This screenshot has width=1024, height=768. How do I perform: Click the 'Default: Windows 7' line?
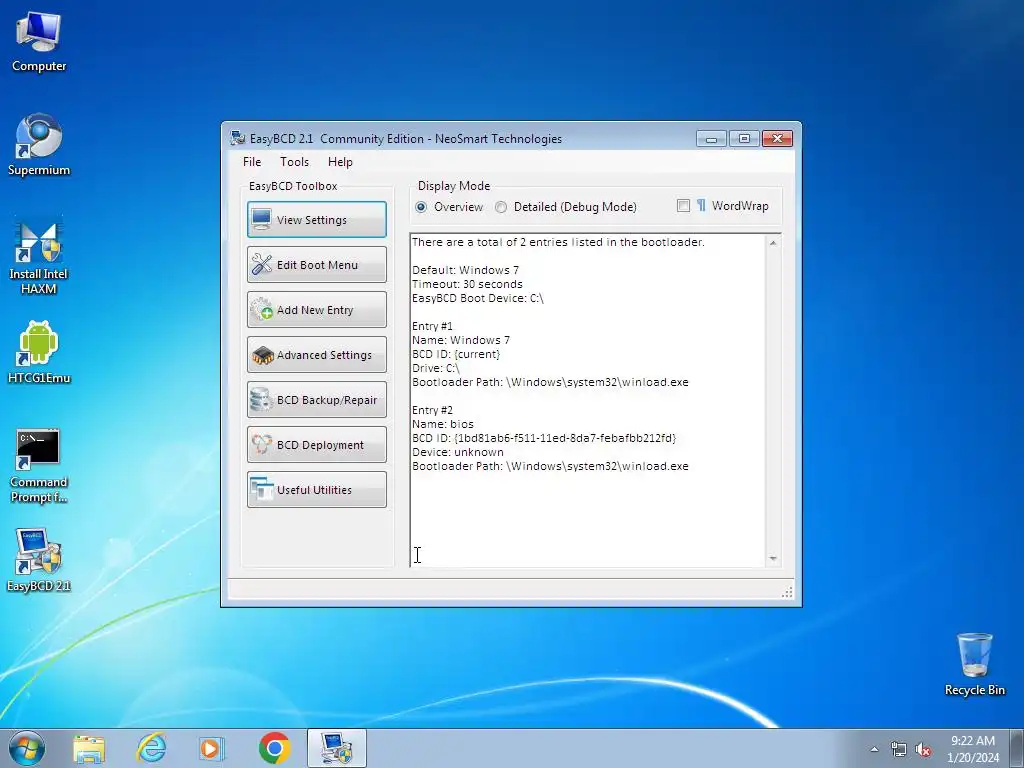[465, 270]
